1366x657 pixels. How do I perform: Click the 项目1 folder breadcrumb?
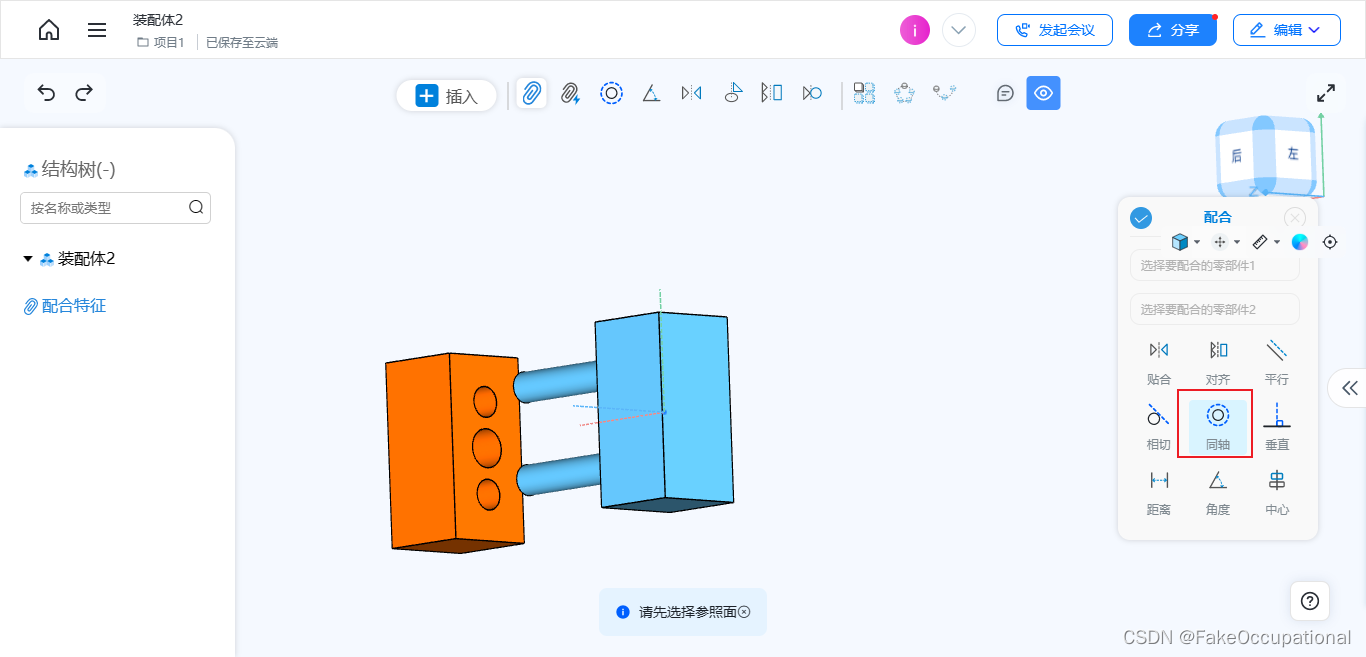click(x=161, y=42)
